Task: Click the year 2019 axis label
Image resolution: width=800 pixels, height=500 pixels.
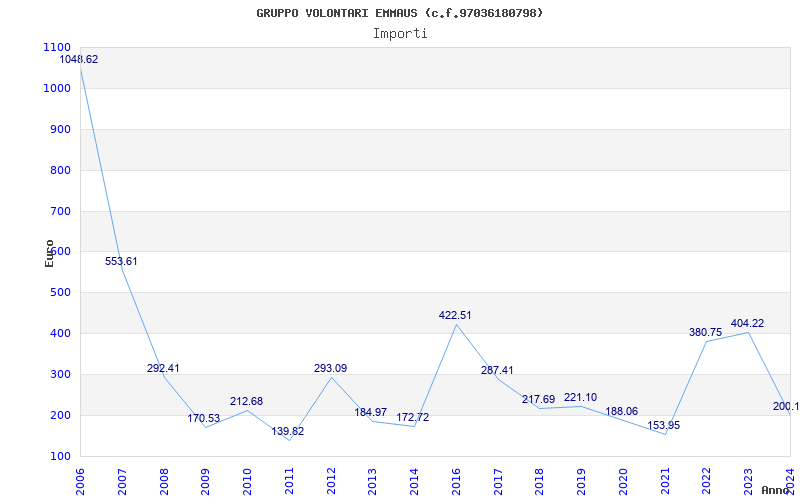Action: point(581,480)
